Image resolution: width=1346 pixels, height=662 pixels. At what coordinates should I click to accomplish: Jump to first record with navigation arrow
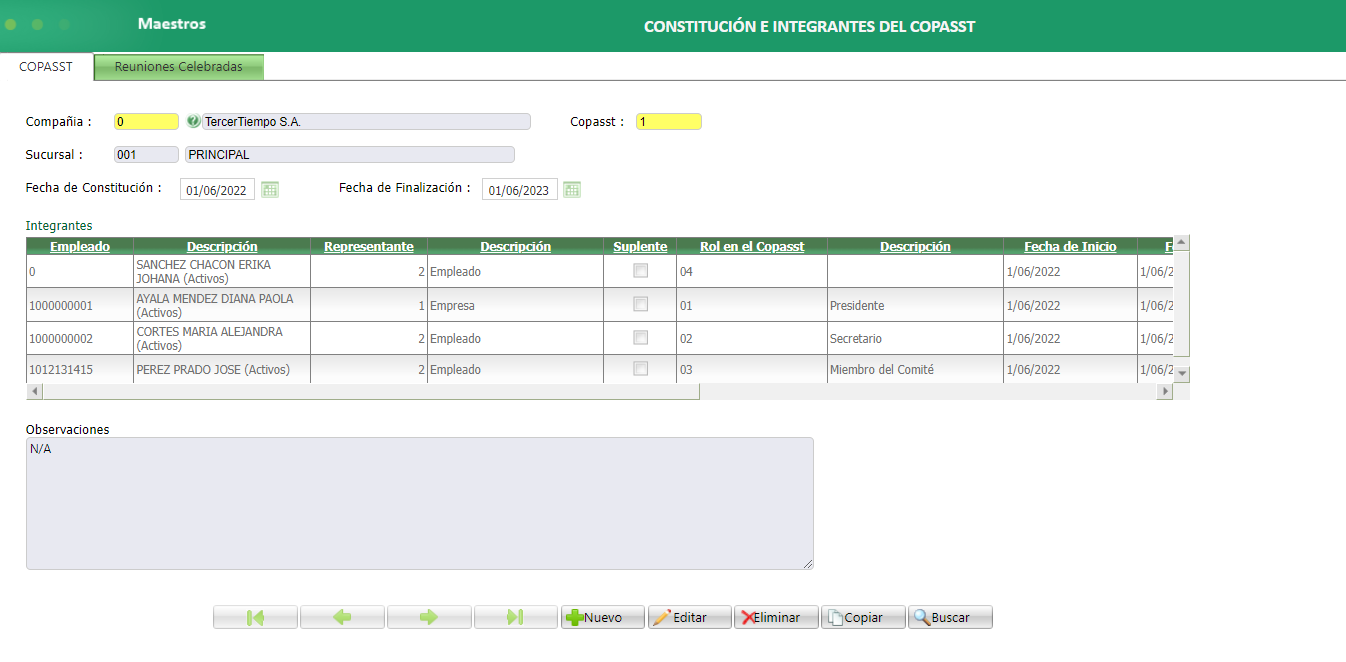255,616
